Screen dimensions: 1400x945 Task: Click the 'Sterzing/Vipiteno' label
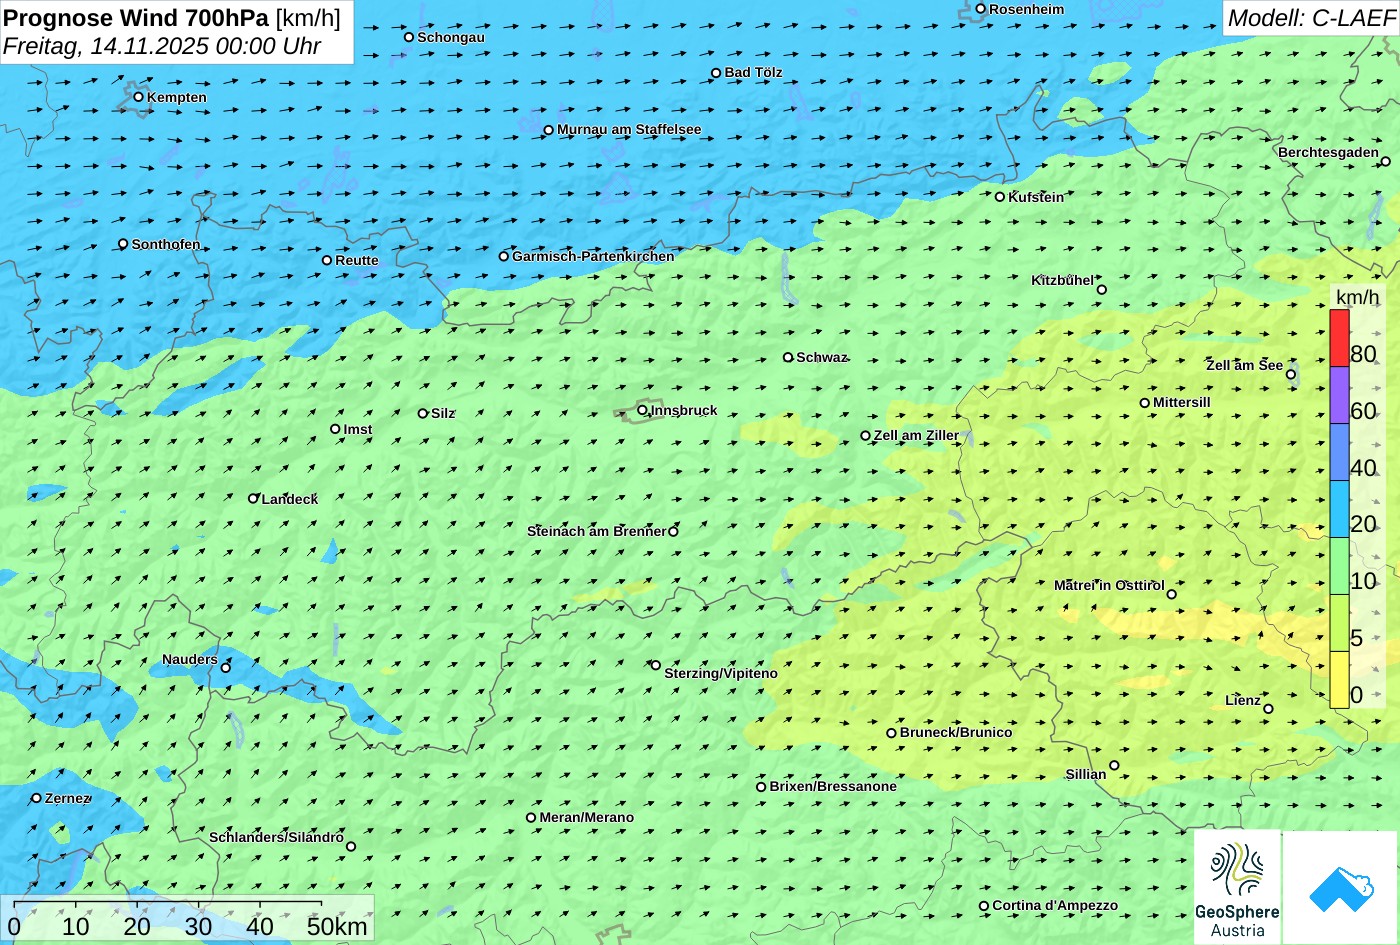721,673
